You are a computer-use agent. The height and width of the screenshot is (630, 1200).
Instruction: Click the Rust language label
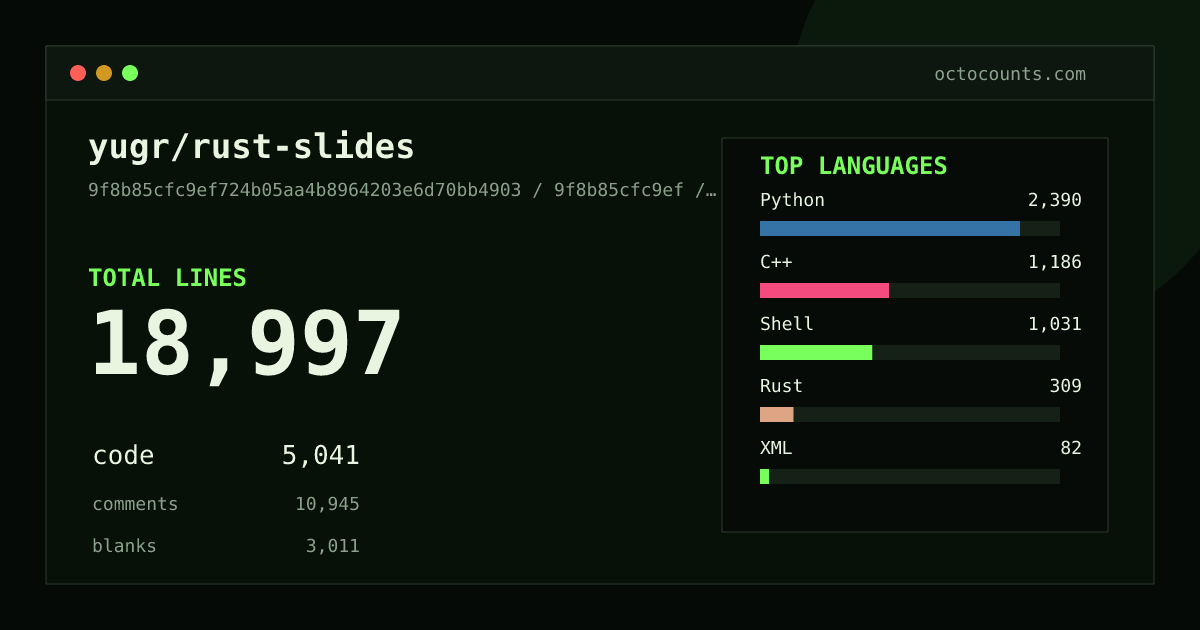click(781, 386)
